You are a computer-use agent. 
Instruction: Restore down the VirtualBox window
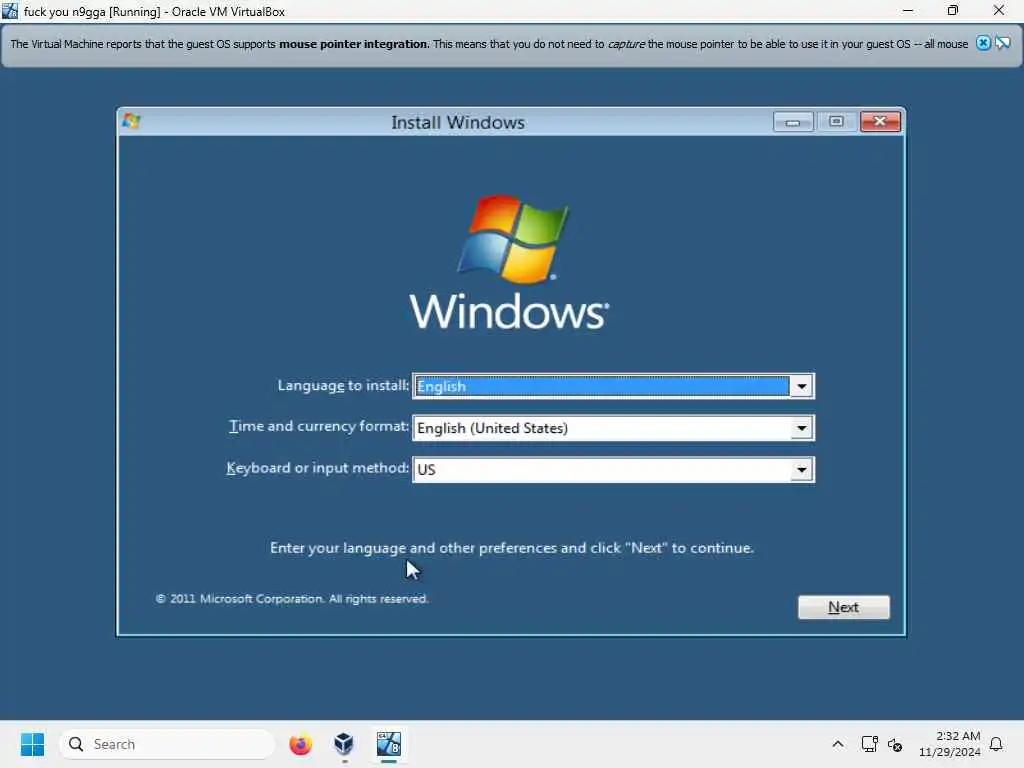[953, 10]
